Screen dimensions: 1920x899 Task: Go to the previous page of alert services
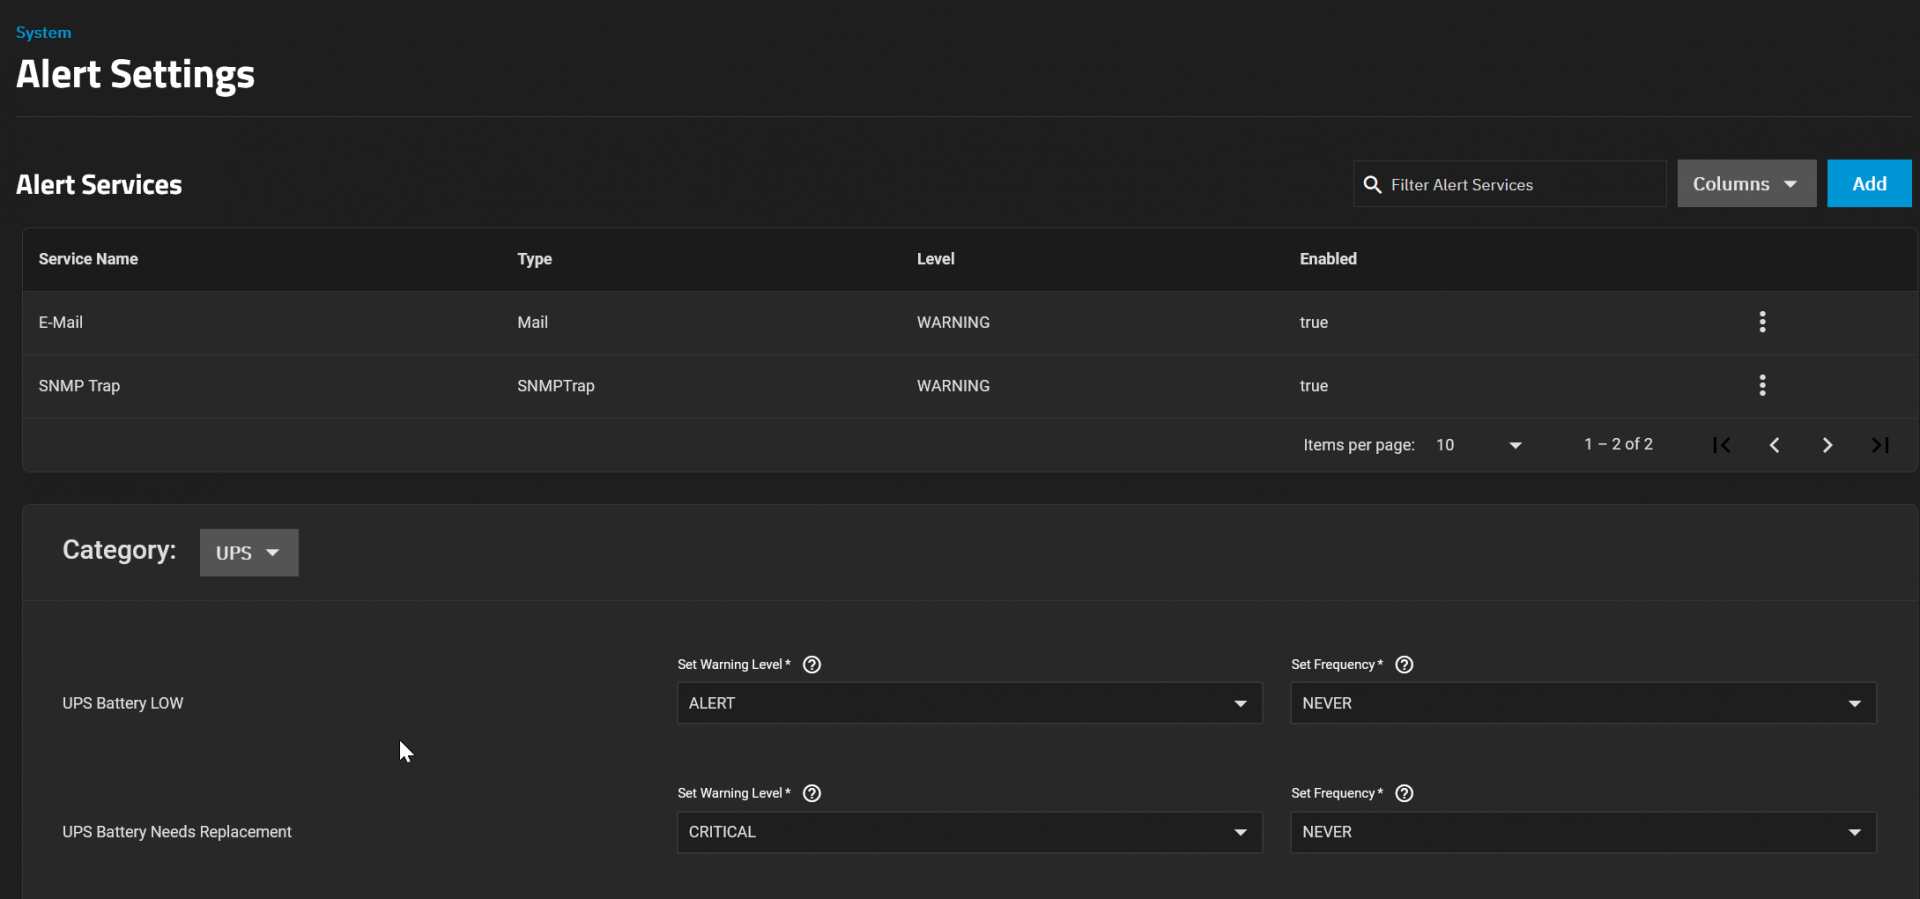(x=1774, y=445)
